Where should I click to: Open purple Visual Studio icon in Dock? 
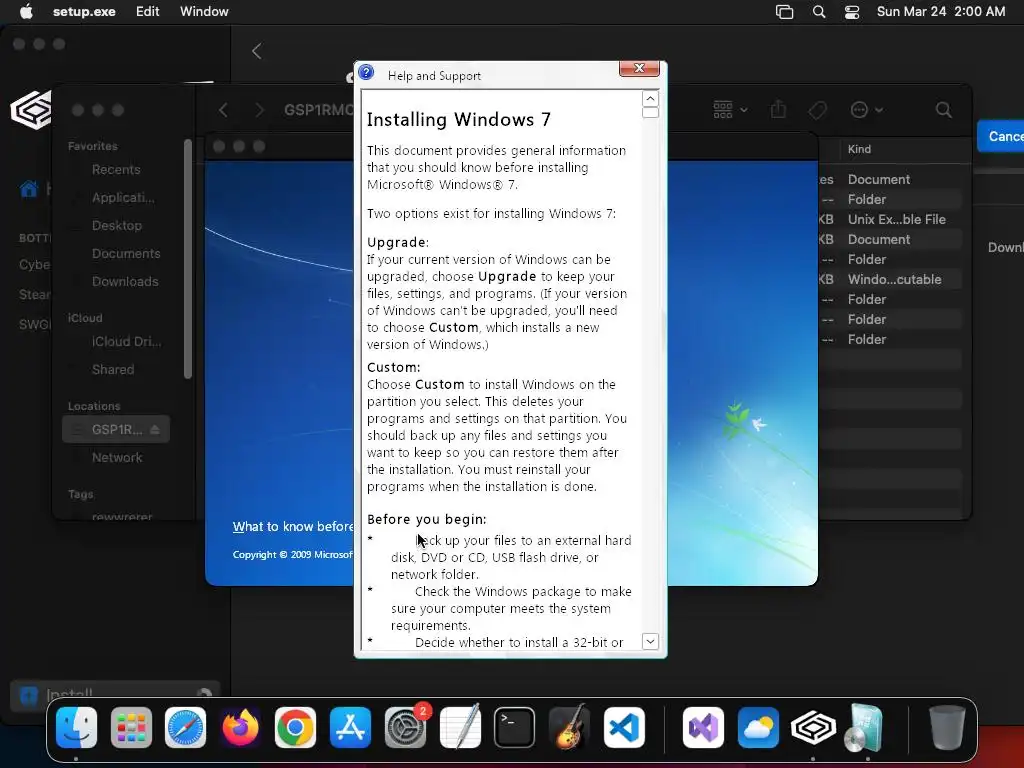click(703, 728)
